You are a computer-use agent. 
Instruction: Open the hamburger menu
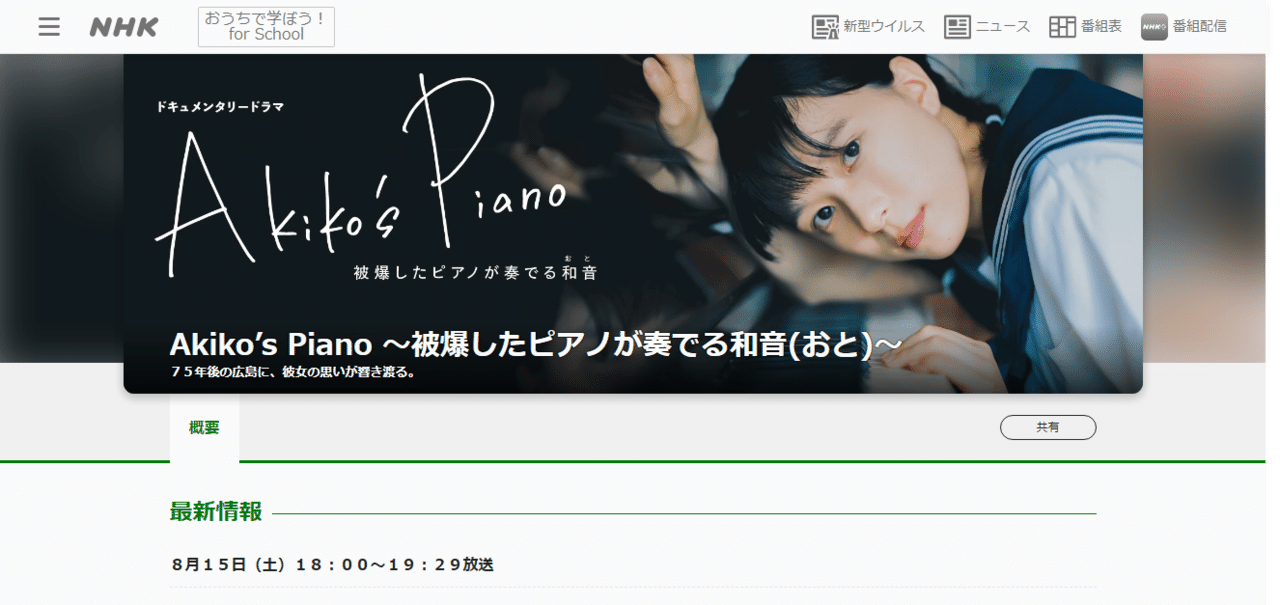point(49,27)
